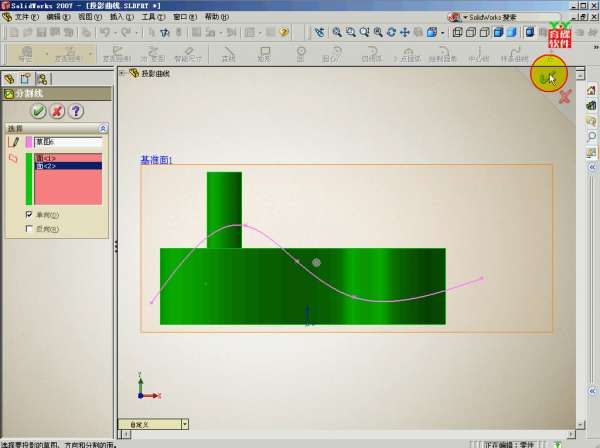Click the 草图 sketch selection field

pyautogui.click(x=68, y=142)
